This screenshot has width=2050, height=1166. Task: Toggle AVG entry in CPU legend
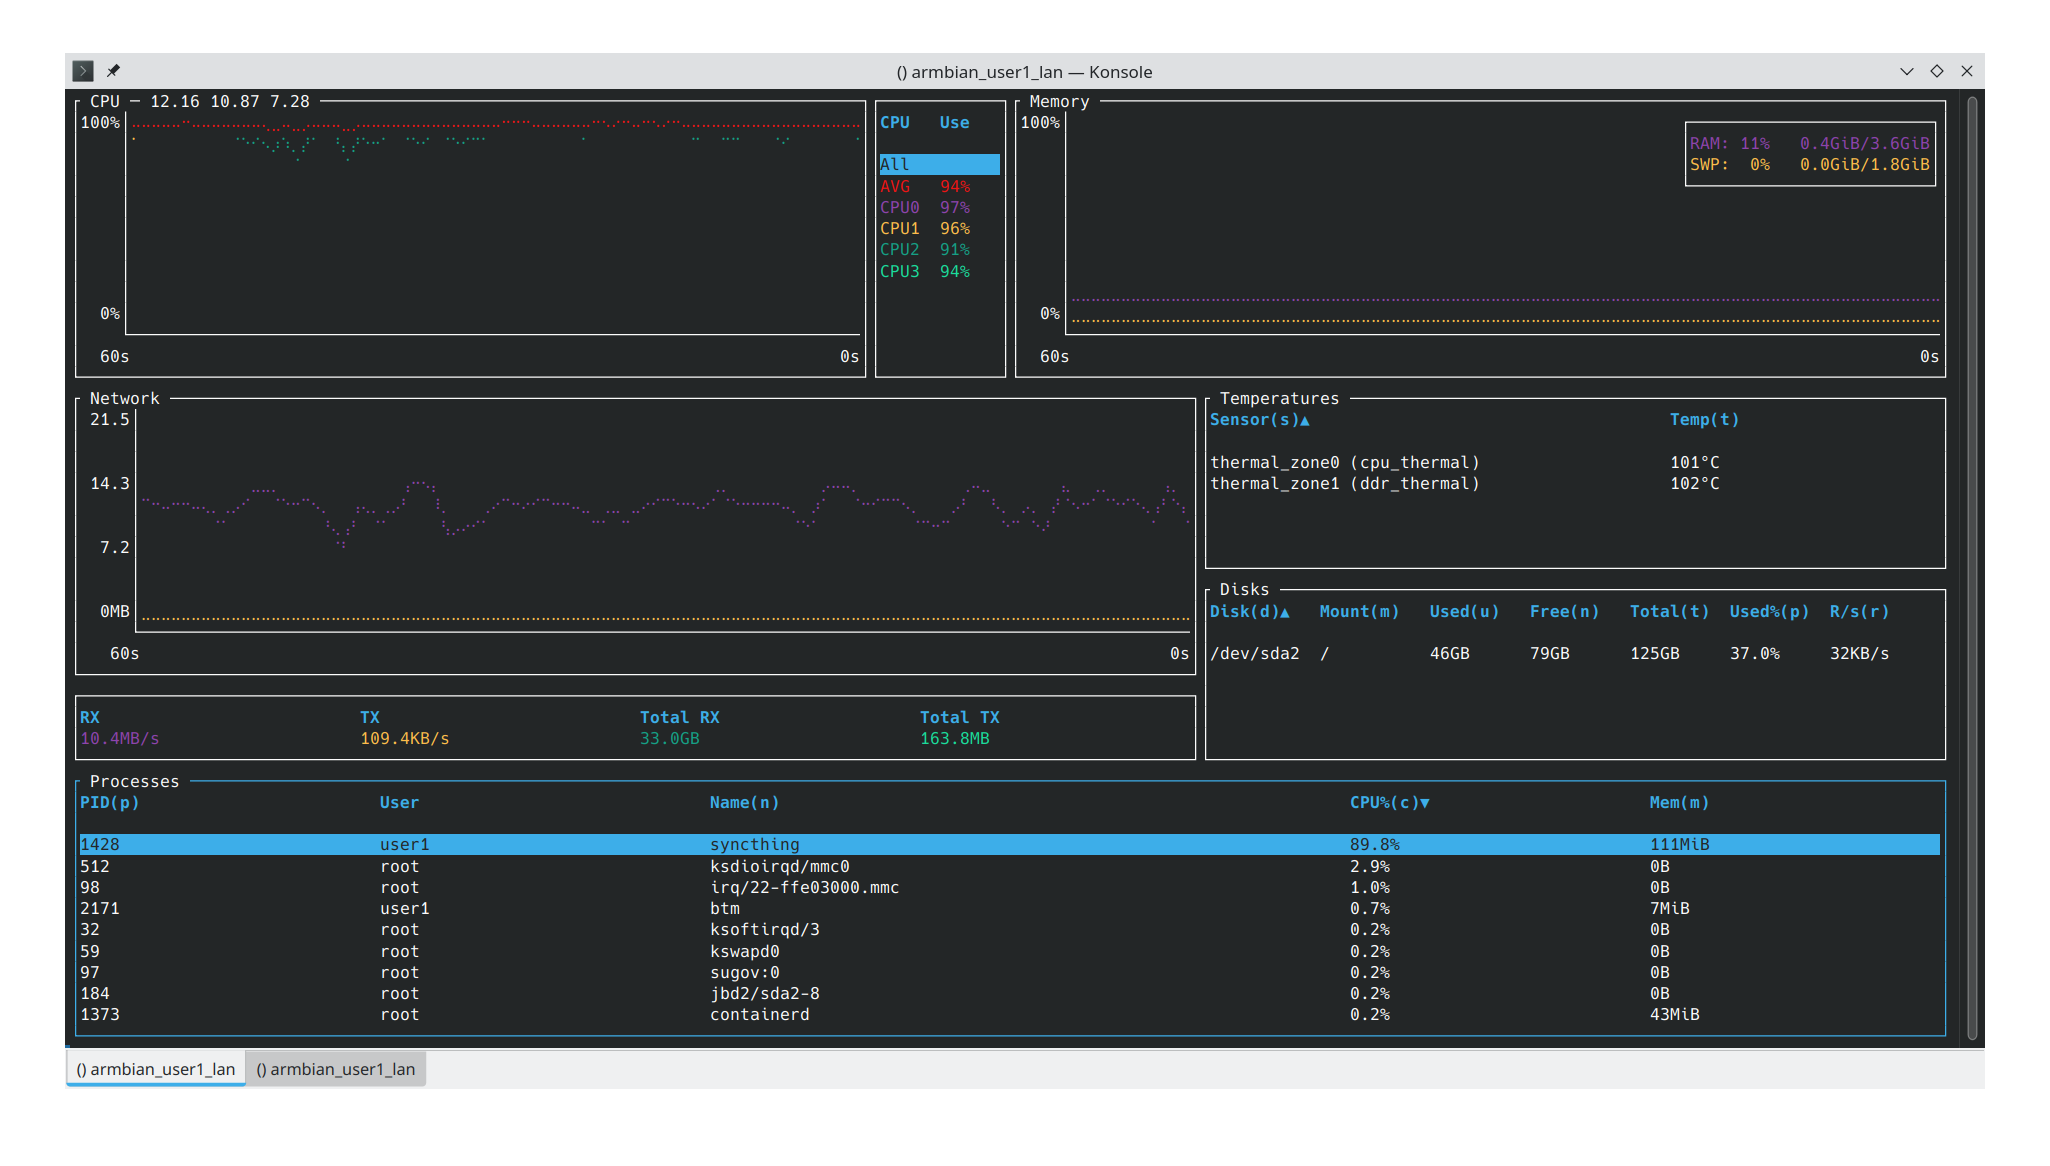click(924, 187)
